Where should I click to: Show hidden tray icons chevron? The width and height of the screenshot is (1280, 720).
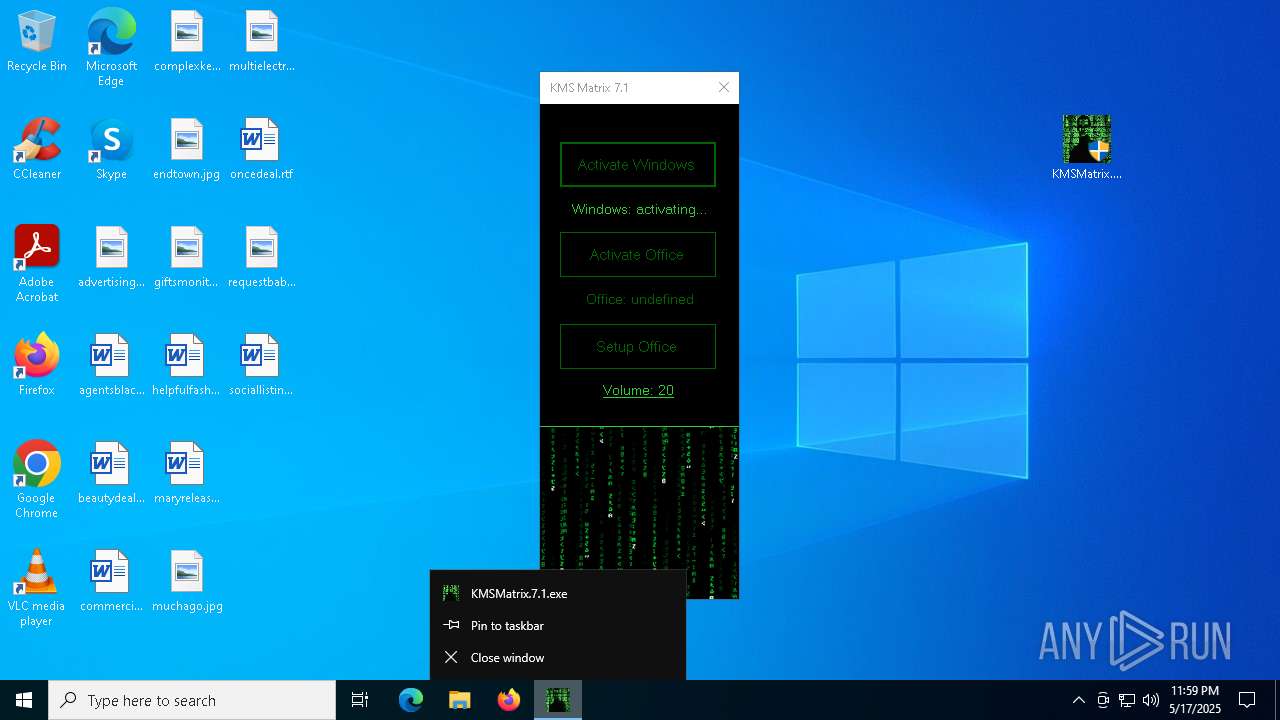pos(1078,700)
